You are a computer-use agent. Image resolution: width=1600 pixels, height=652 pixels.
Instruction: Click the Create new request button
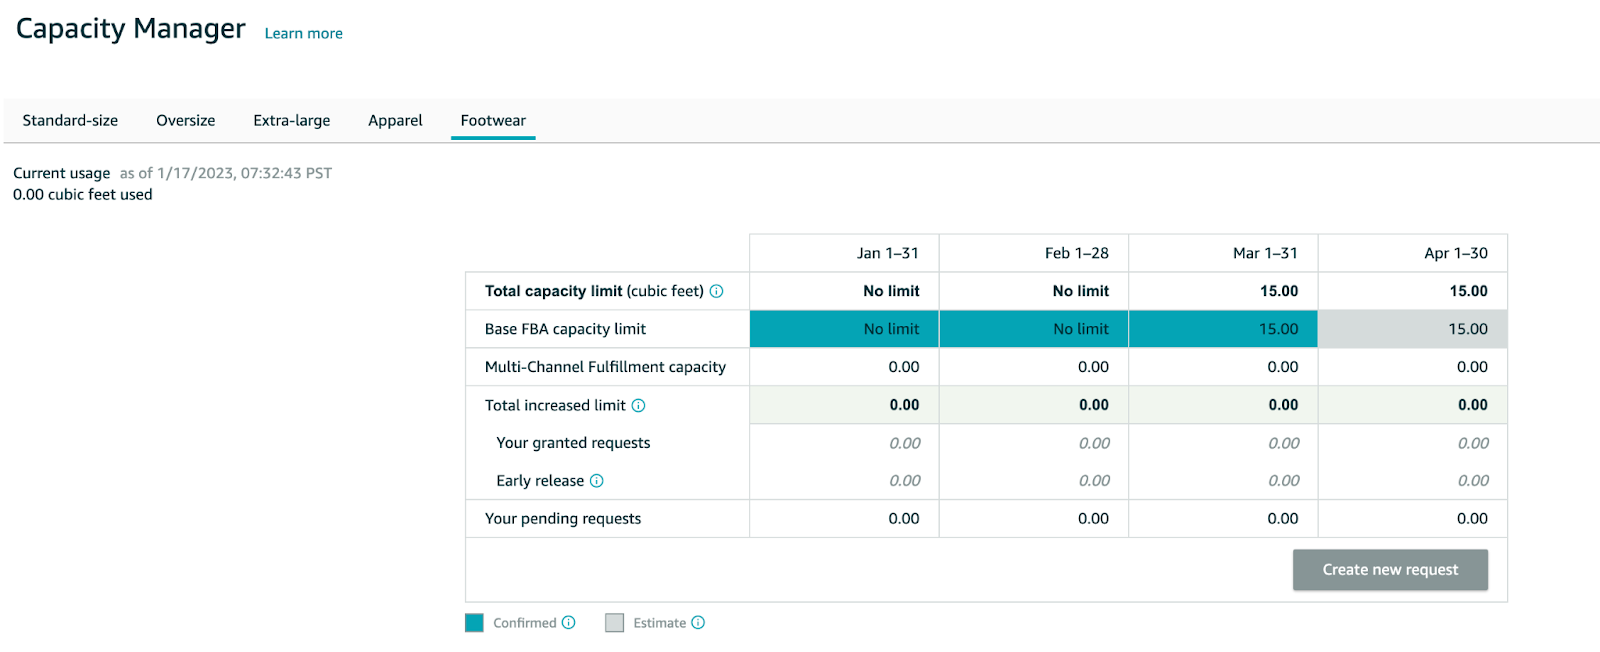[1390, 570]
